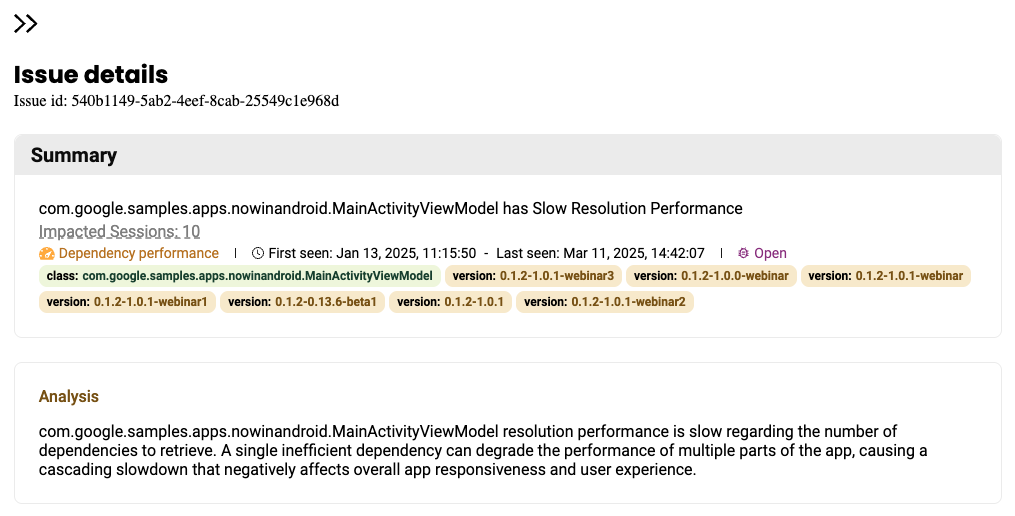
Task: Click the clock icon before First seen
Action: click(x=258, y=253)
